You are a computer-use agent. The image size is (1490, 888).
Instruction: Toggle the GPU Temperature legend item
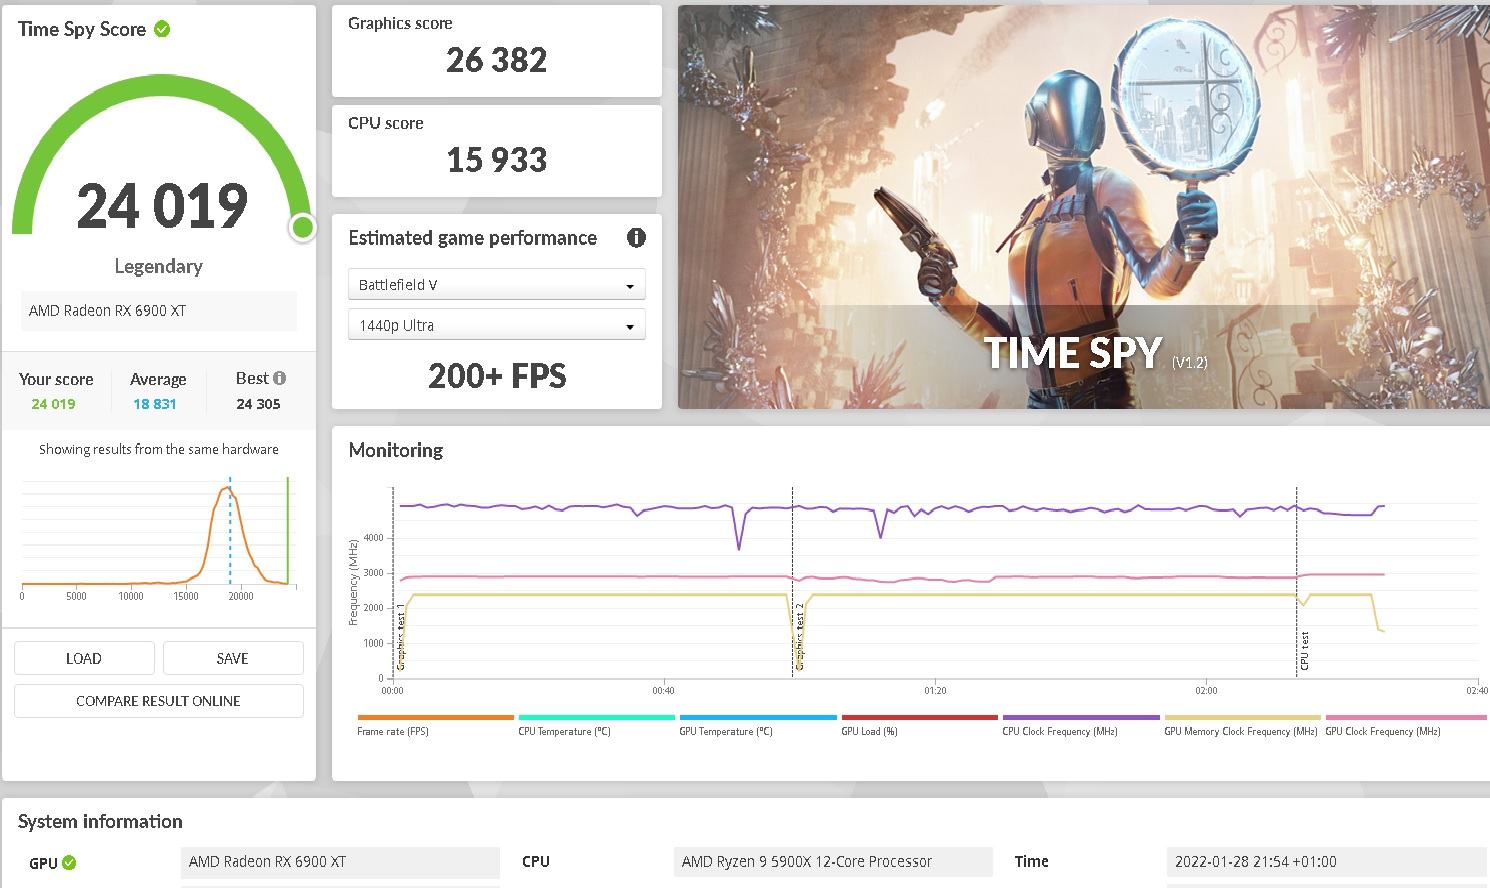tap(726, 731)
